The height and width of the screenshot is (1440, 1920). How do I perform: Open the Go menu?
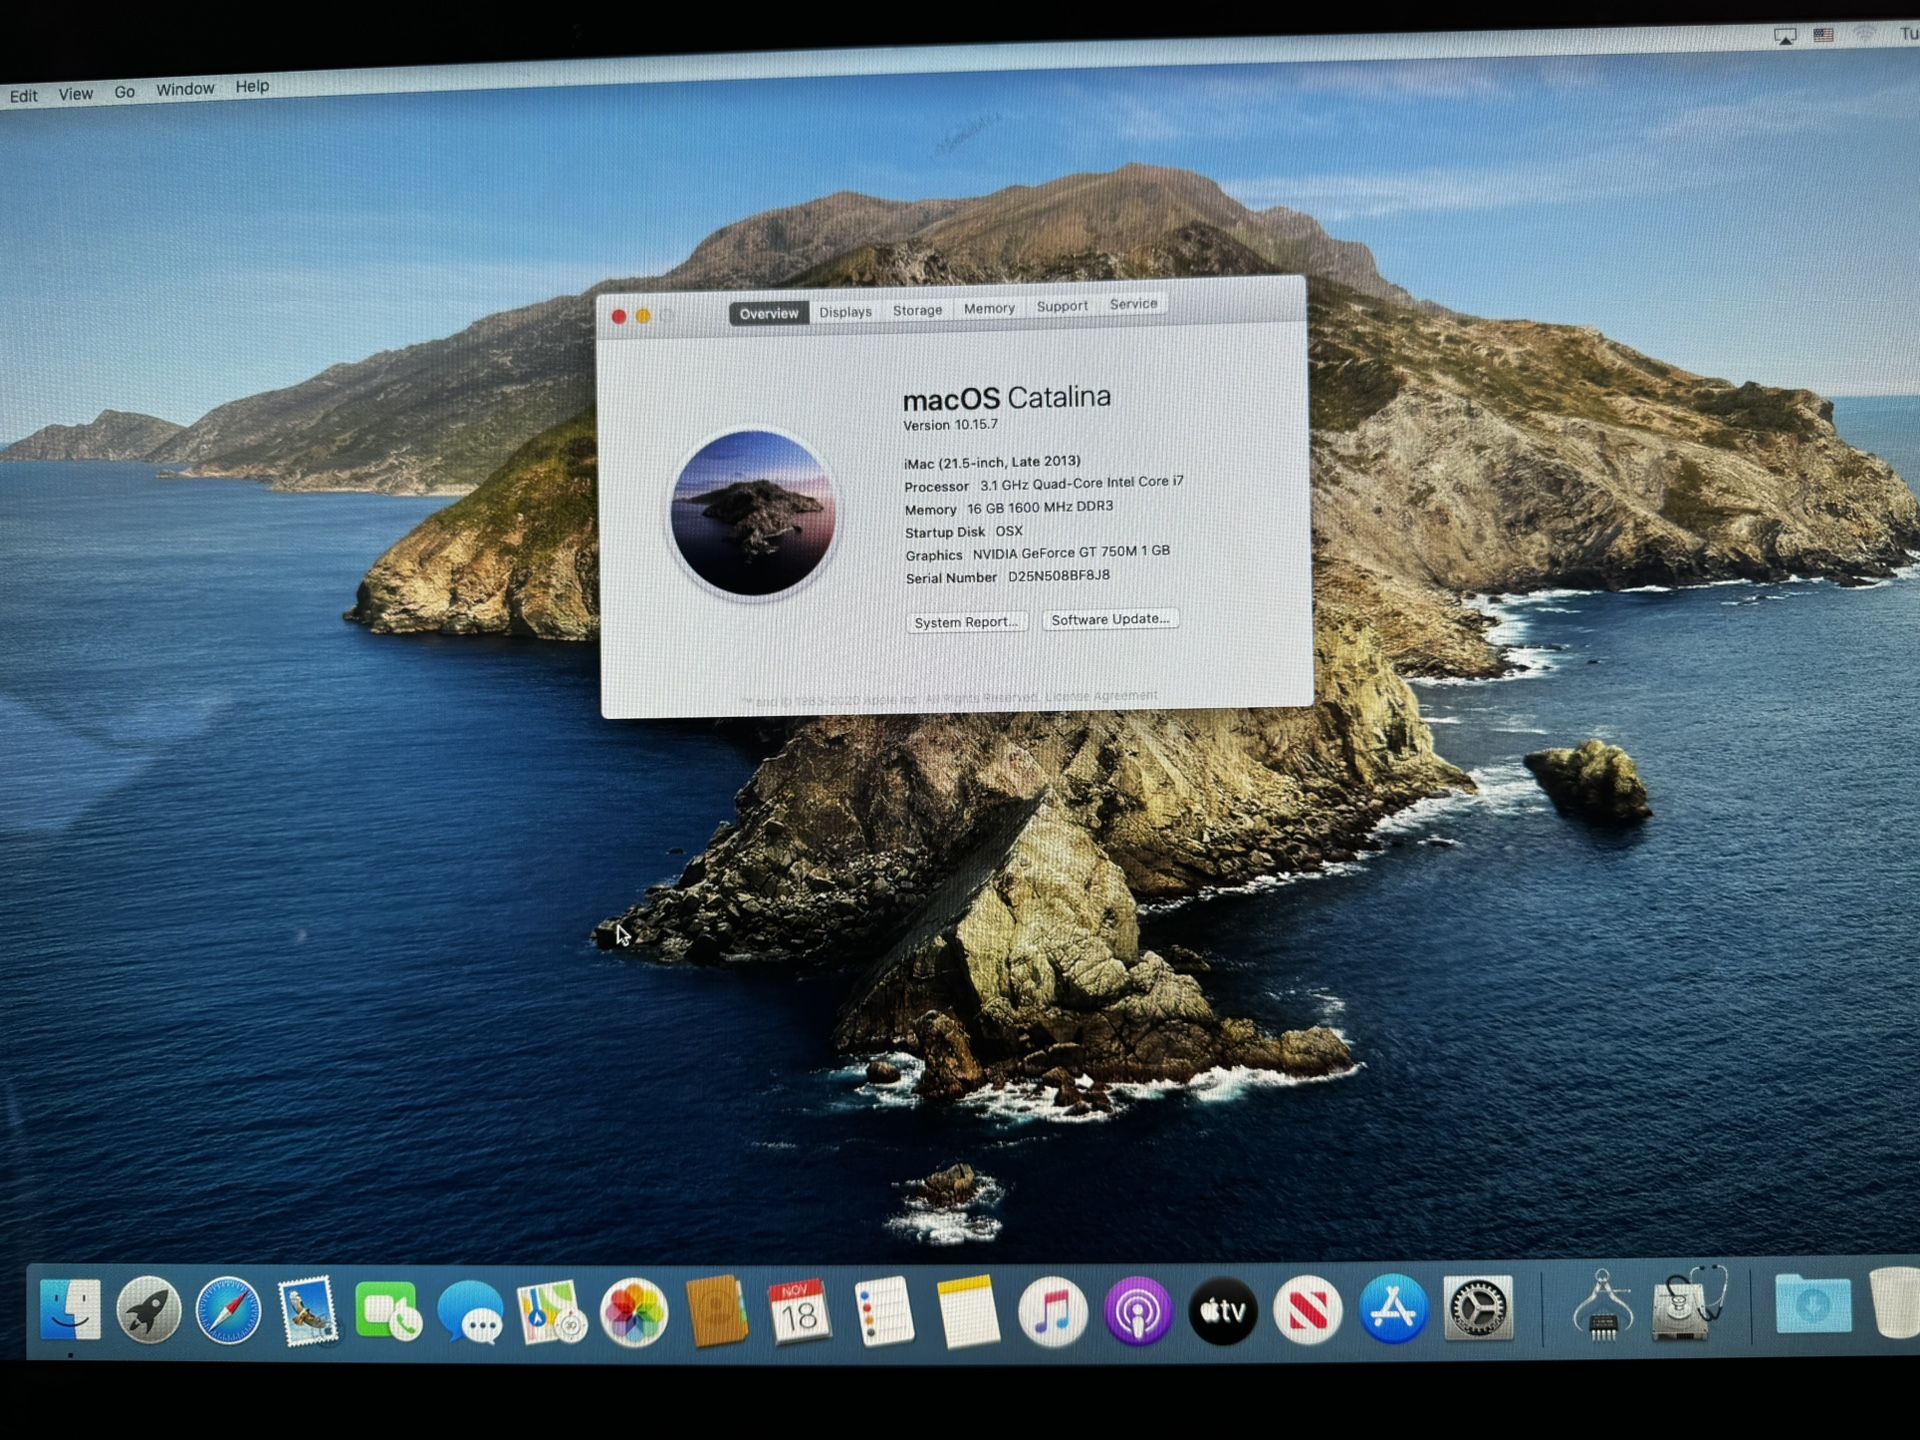pos(124,90)
